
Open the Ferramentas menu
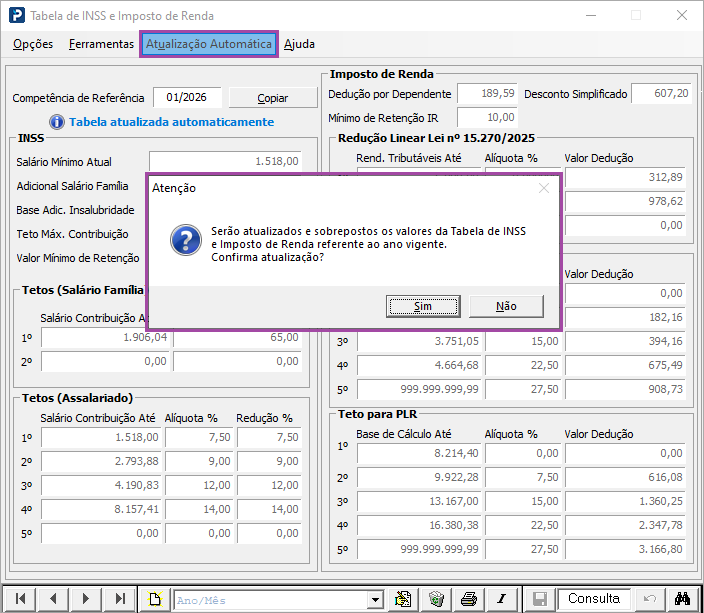101,44
